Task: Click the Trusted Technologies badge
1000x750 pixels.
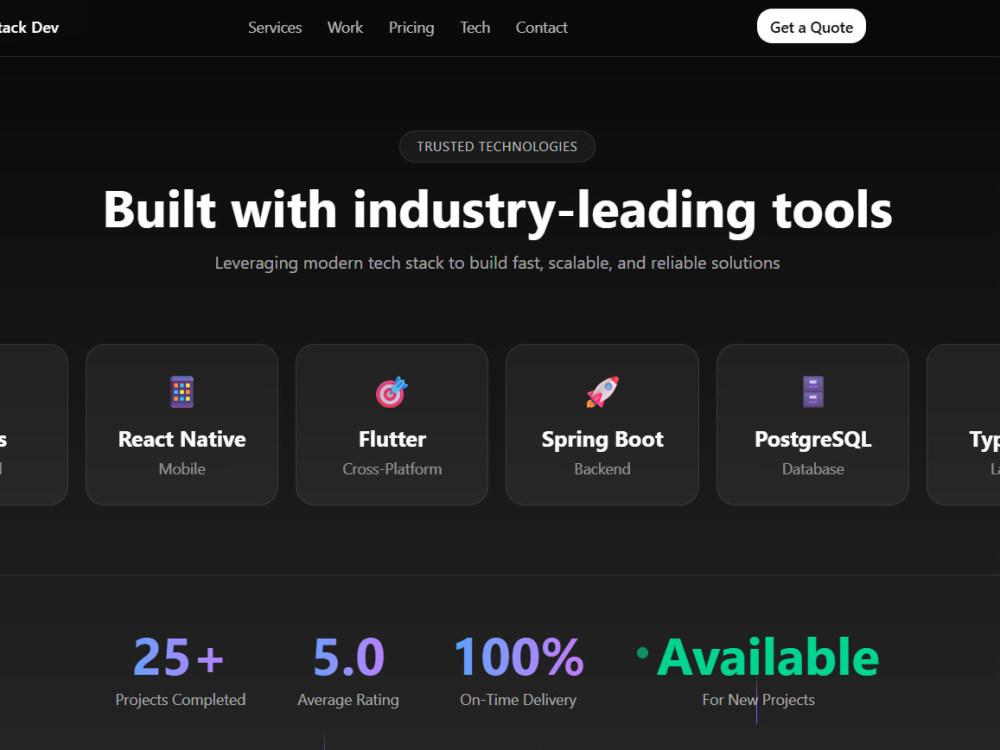Action: [x=497, y=147]
